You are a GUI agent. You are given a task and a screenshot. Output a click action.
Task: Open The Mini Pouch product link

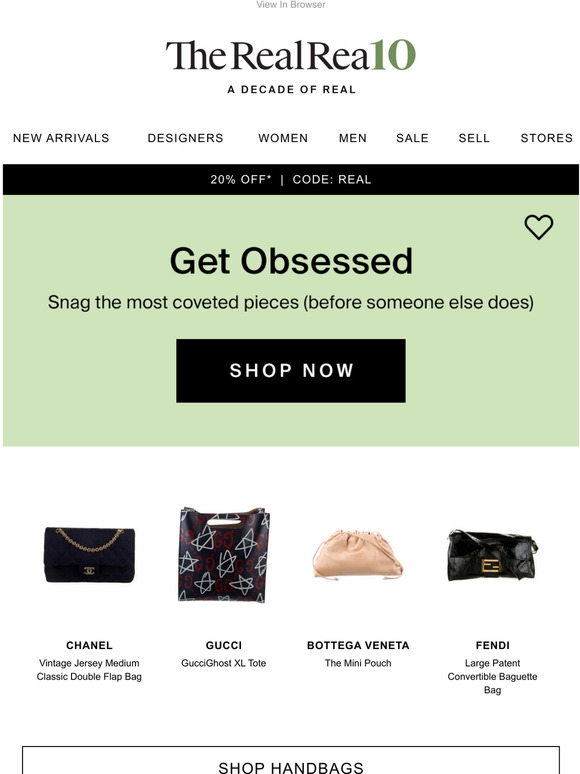click(358, 663)
